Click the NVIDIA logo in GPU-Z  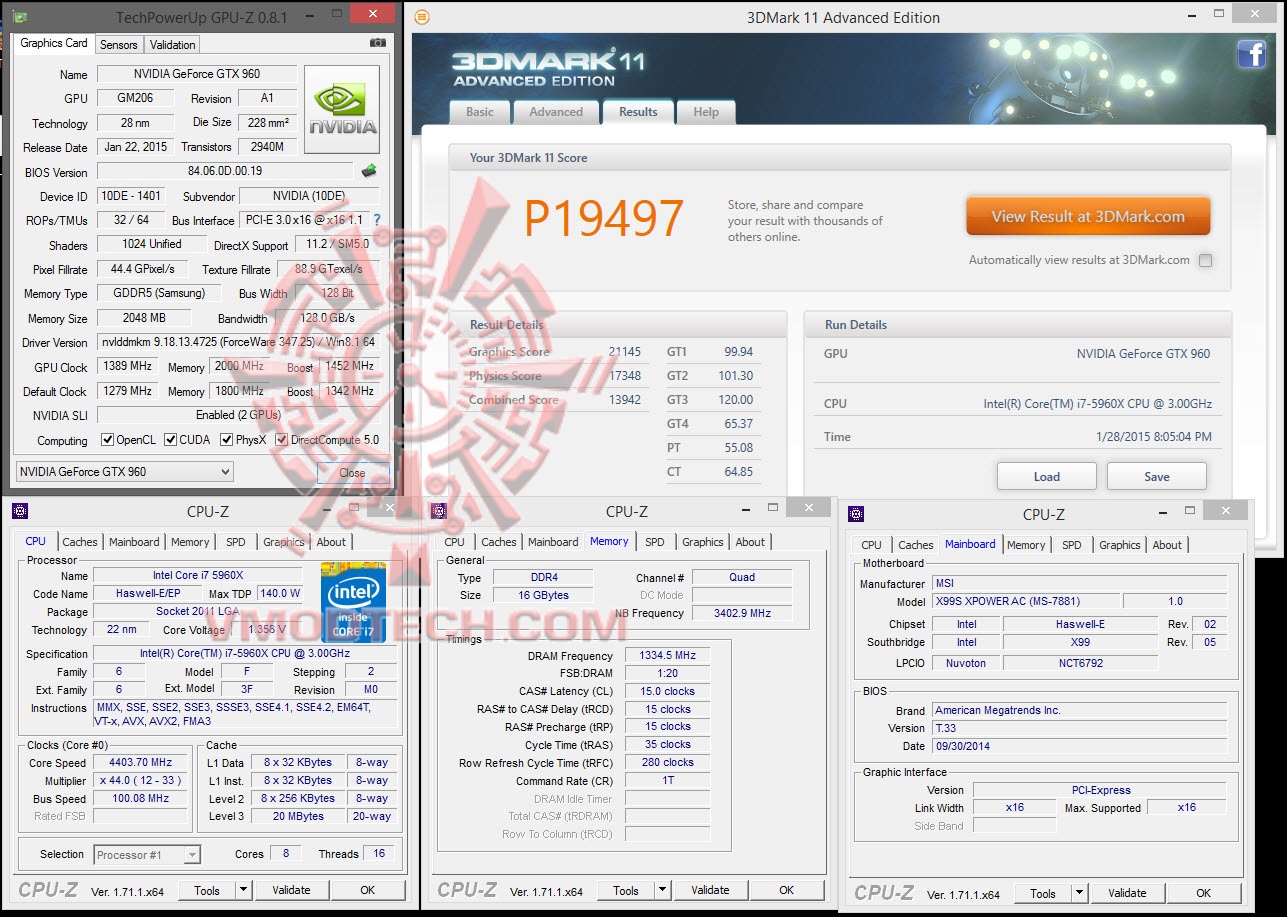342,108
